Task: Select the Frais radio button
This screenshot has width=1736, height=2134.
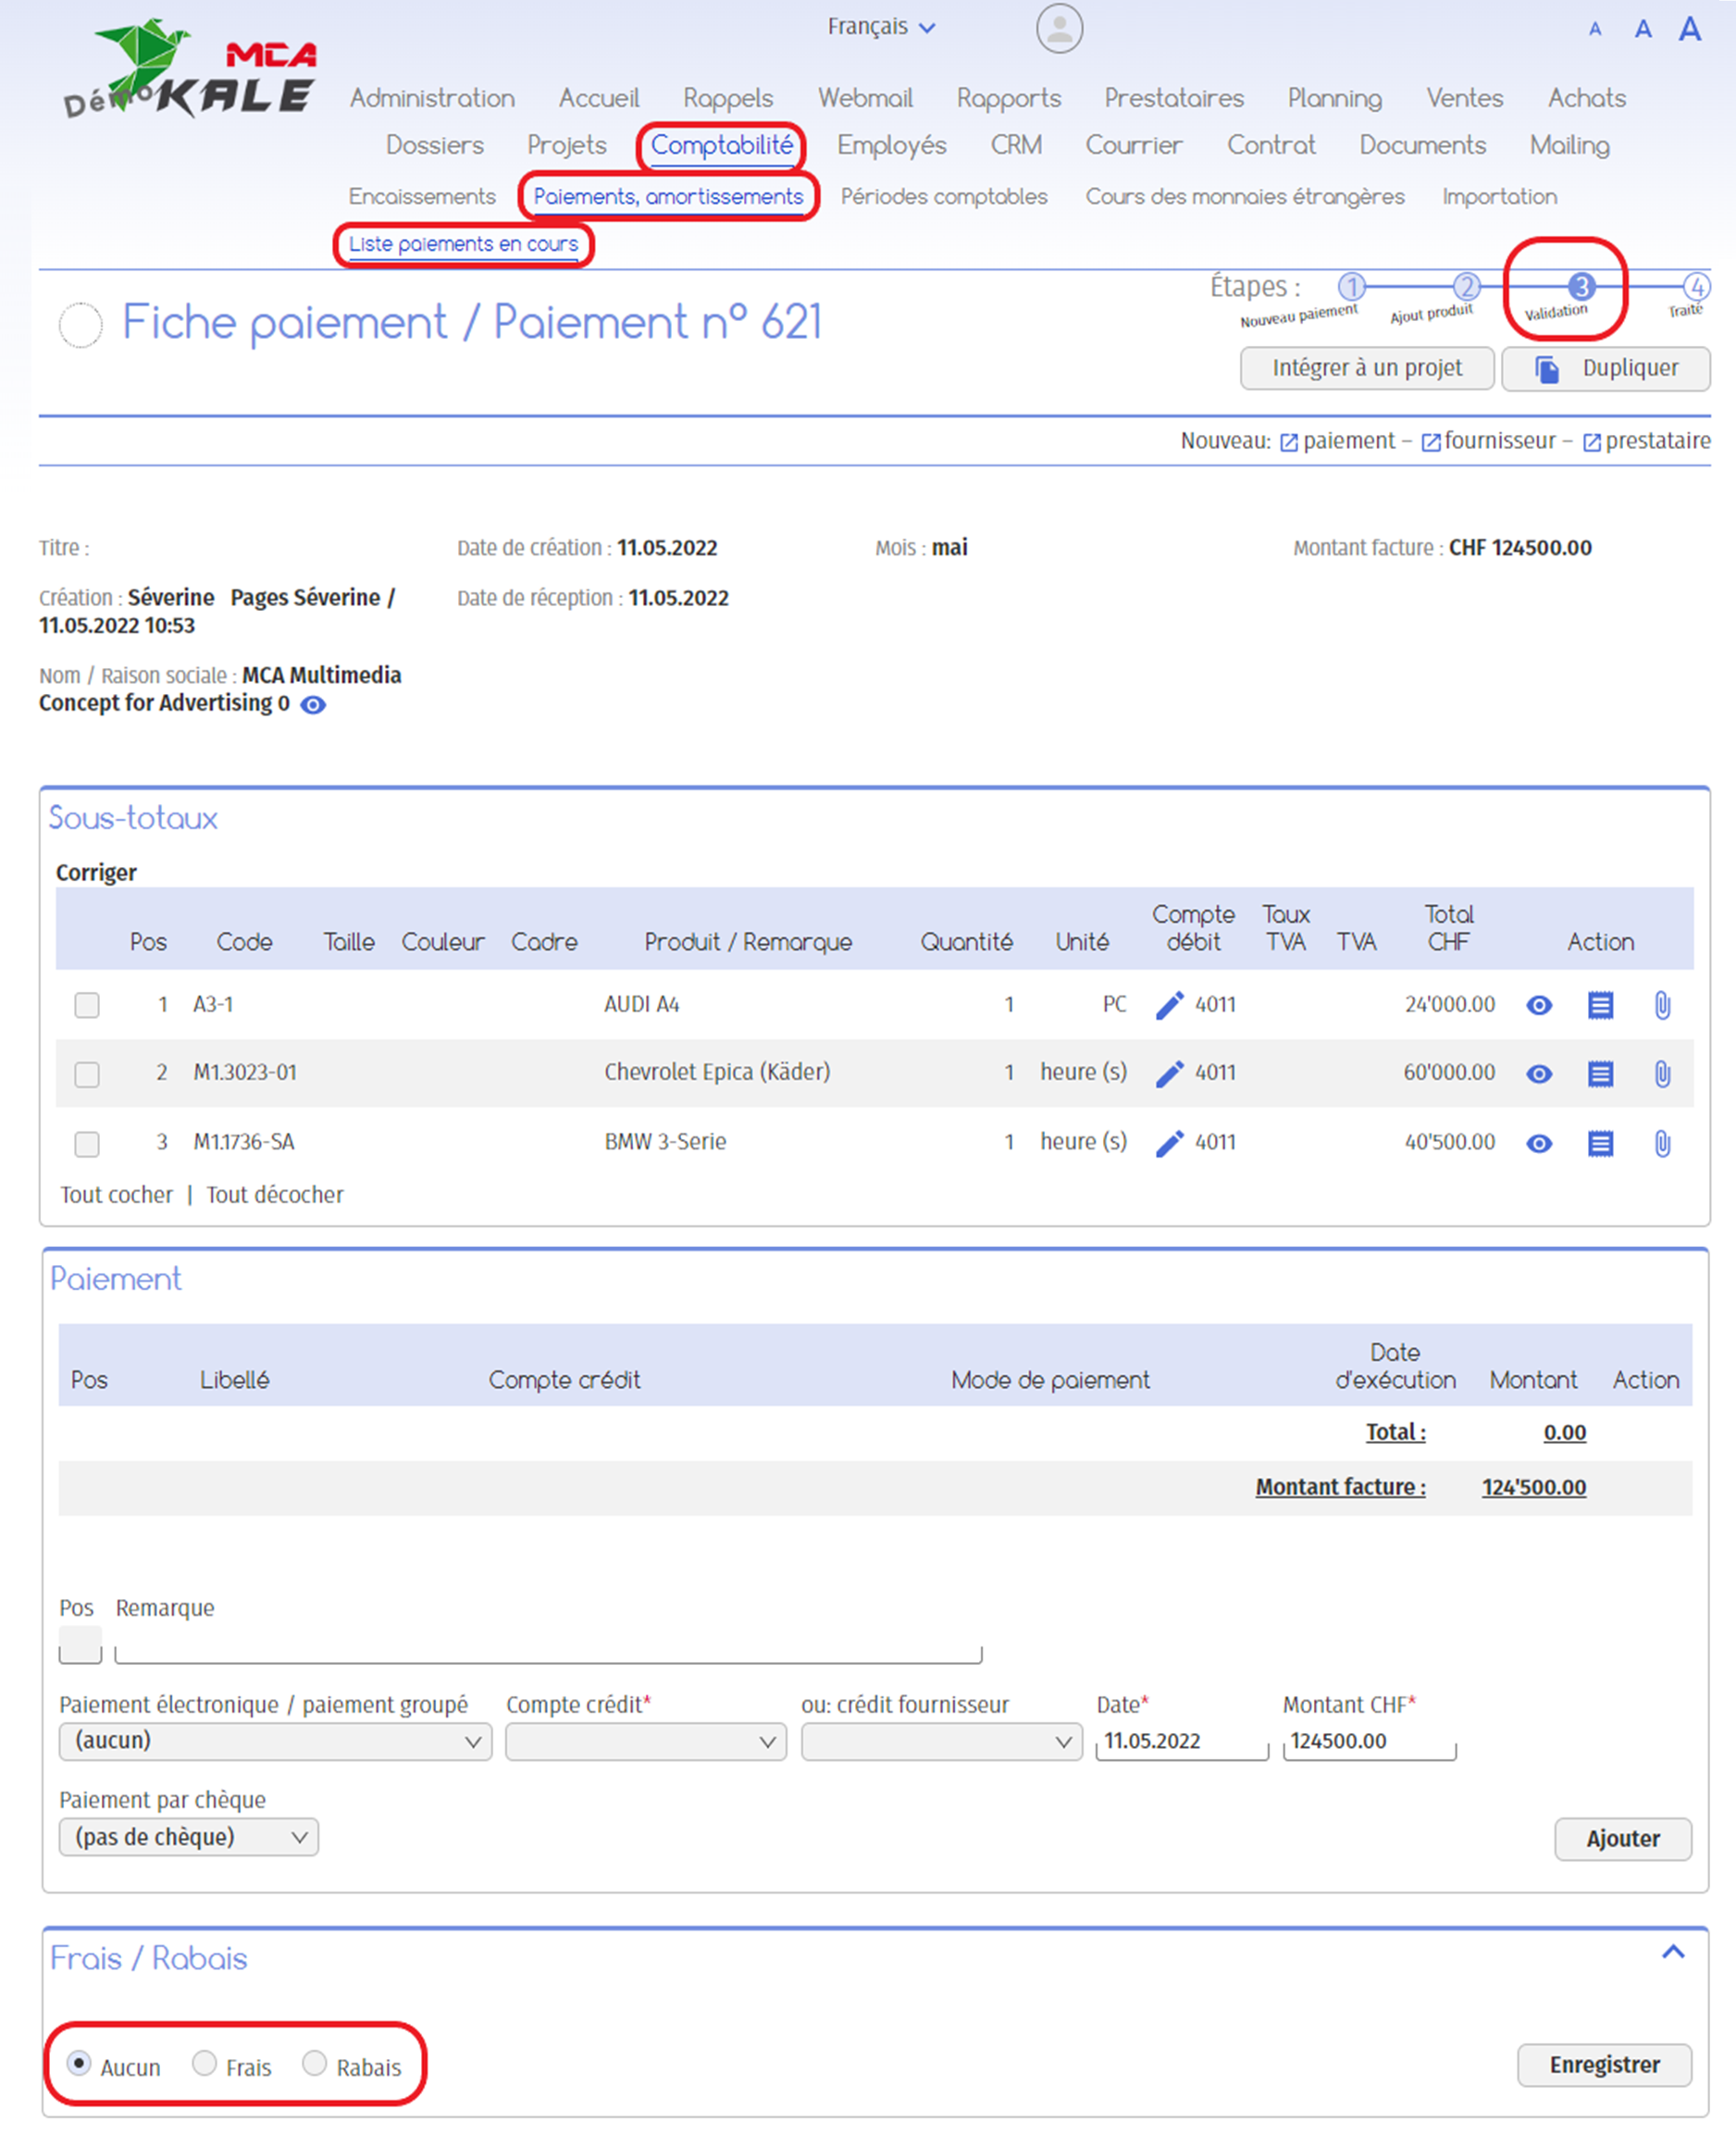Action: point(204,2063)
